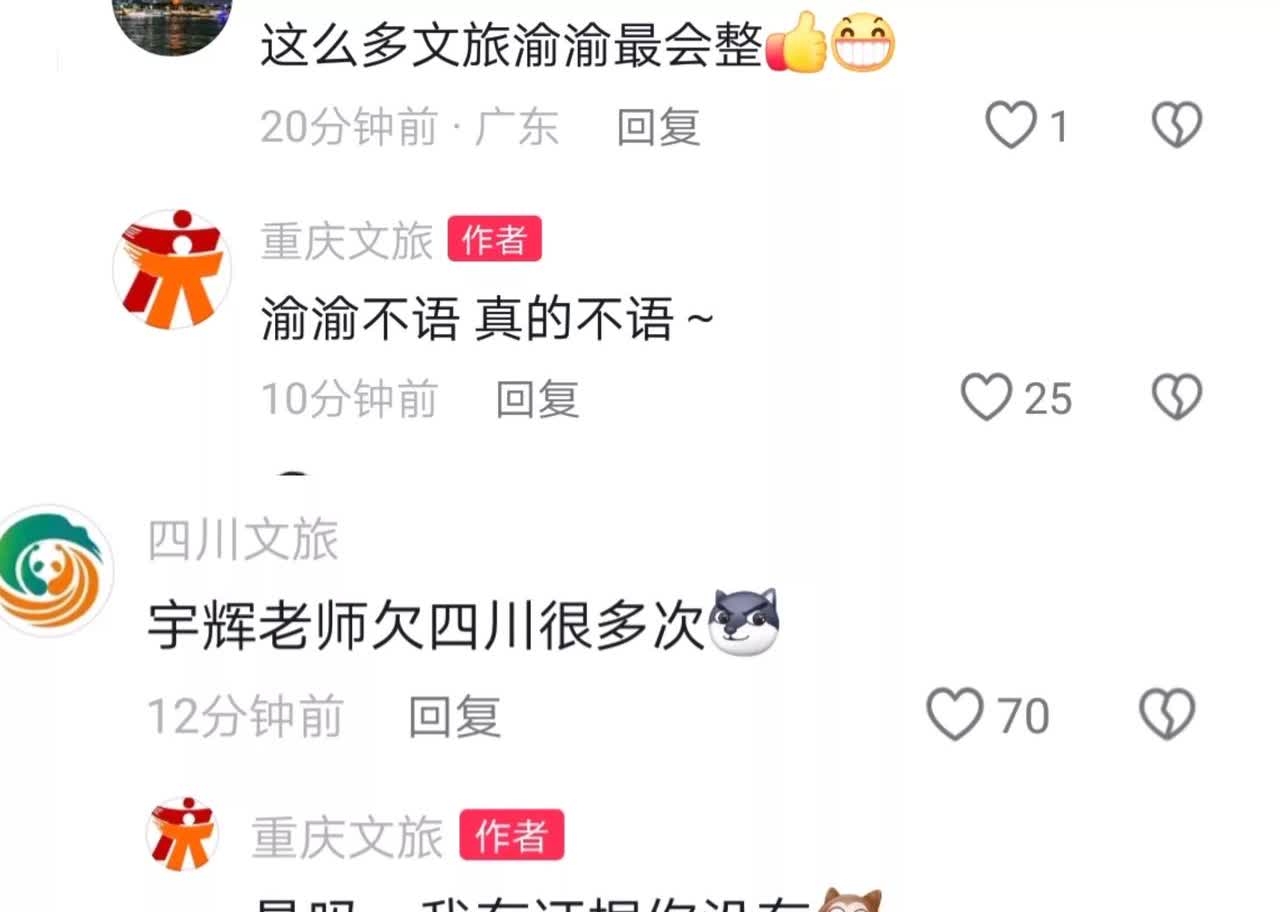Open bottom 重庆文旅 username link
This screenshot has height=912, width=1280.
click(x=347, y=837)
